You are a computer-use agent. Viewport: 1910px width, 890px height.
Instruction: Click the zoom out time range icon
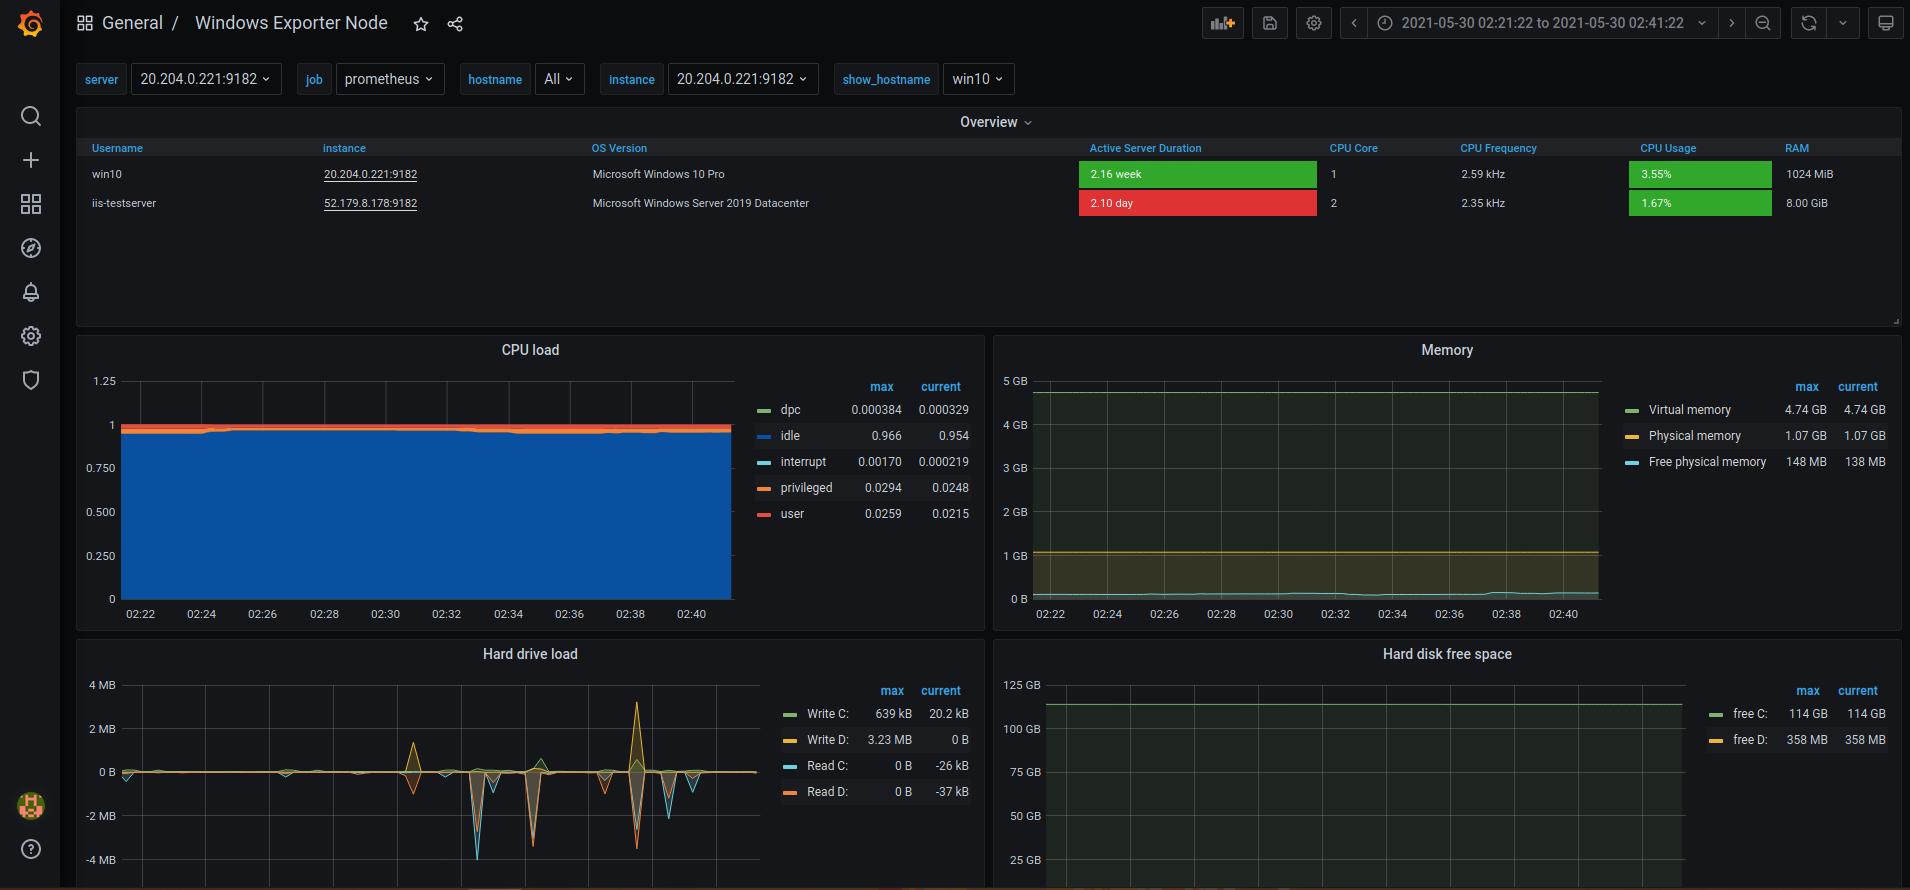pos(1763,23)
